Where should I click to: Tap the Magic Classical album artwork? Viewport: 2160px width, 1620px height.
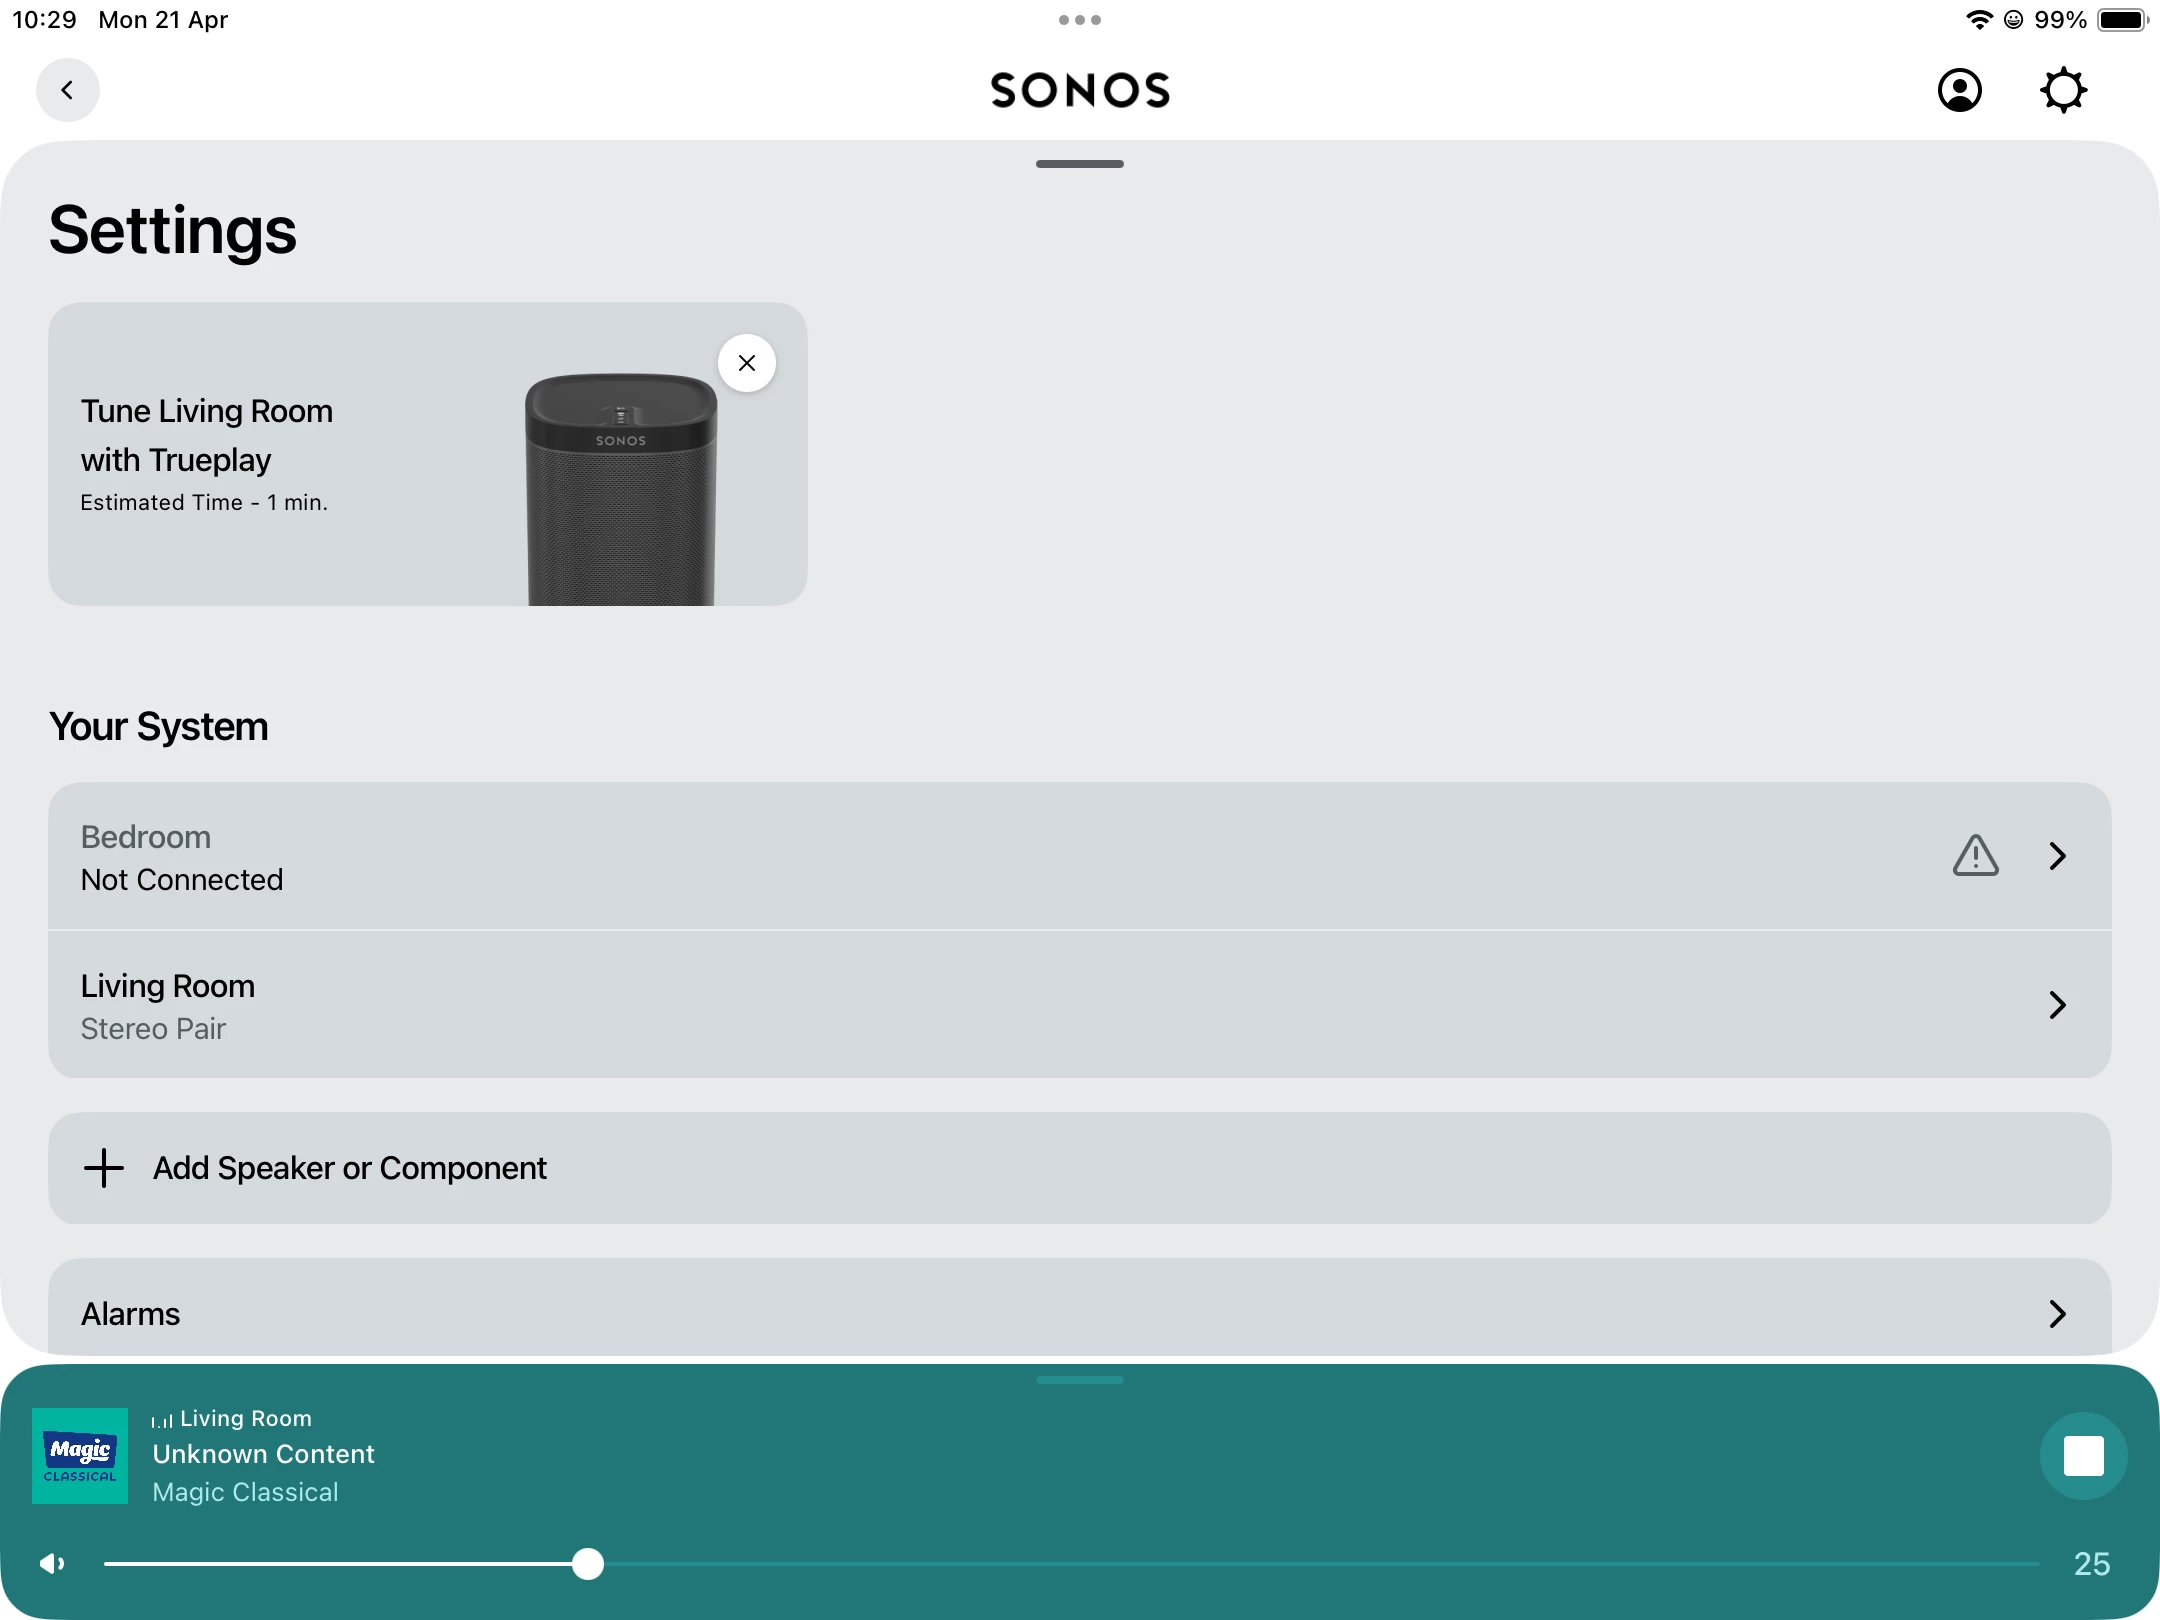[x=80, y=1456]
